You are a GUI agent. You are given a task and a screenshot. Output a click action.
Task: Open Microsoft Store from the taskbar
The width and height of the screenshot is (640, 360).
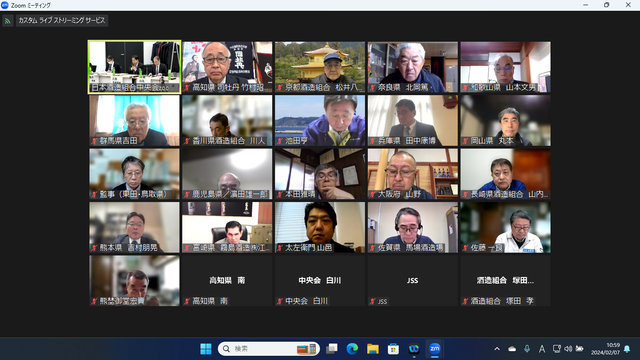(x=393, y=349)
